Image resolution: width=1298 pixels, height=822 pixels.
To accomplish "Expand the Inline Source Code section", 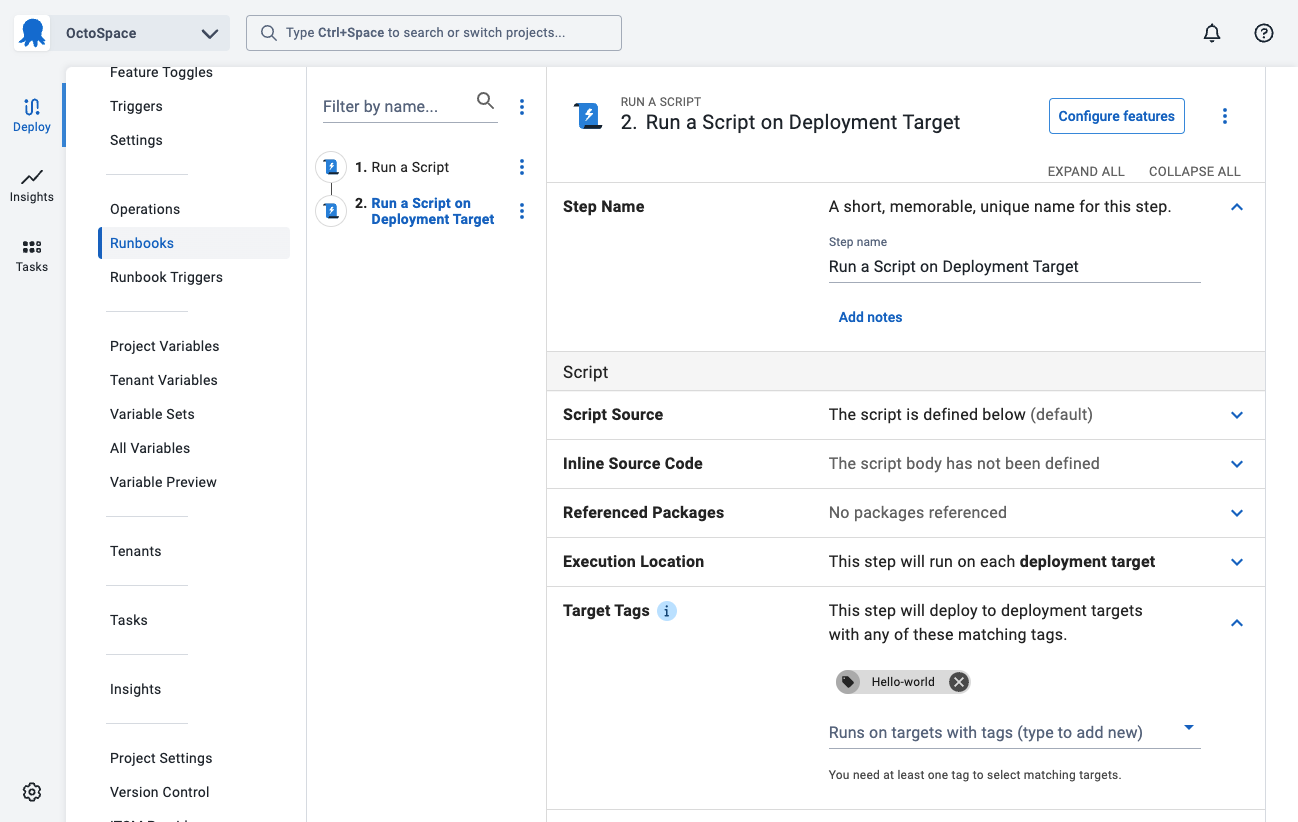I will 1237,464.
